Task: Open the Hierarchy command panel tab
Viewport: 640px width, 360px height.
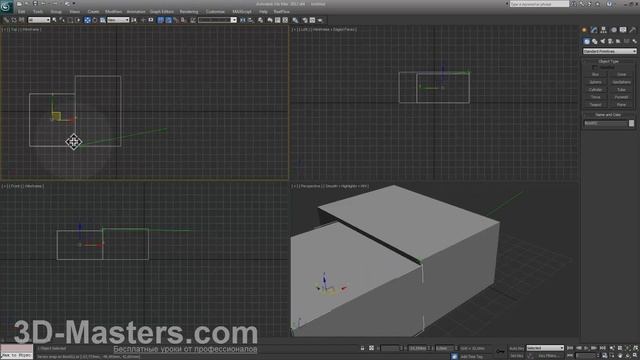Action: (604, 30)
